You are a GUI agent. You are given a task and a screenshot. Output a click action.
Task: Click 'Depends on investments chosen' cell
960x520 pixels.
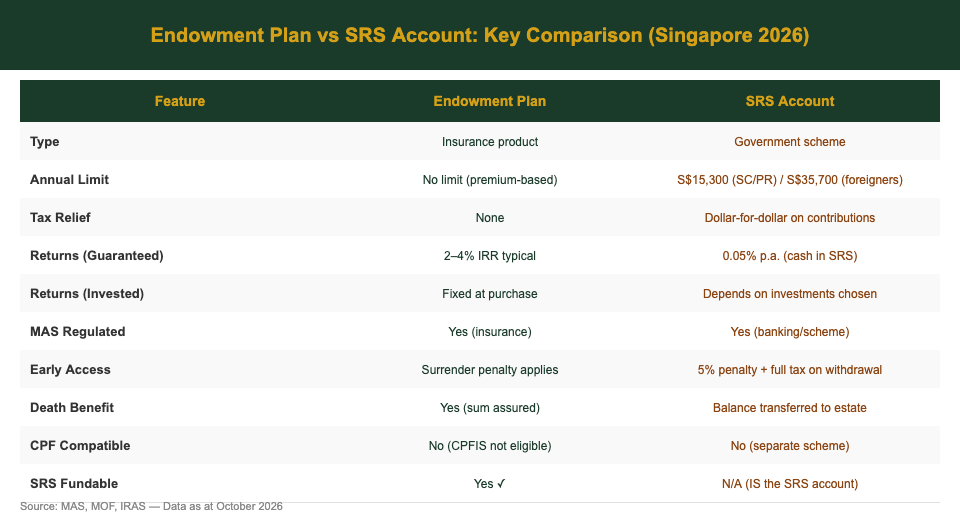[x=790, y=293]
